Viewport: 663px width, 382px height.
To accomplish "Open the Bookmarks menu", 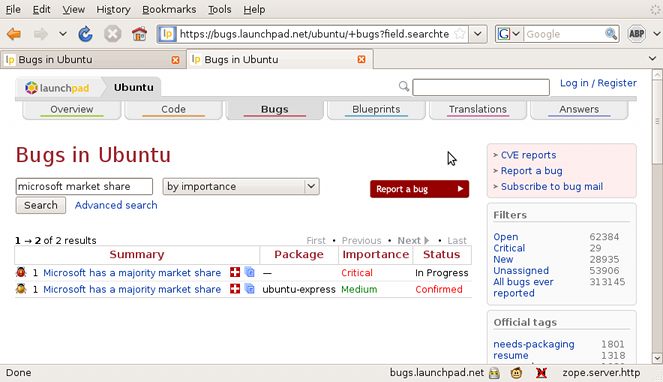I will point(169,9).
